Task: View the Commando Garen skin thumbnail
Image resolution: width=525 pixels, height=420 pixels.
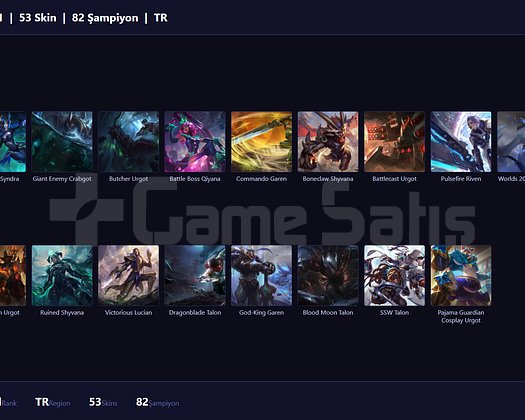Action: (261, 142)
